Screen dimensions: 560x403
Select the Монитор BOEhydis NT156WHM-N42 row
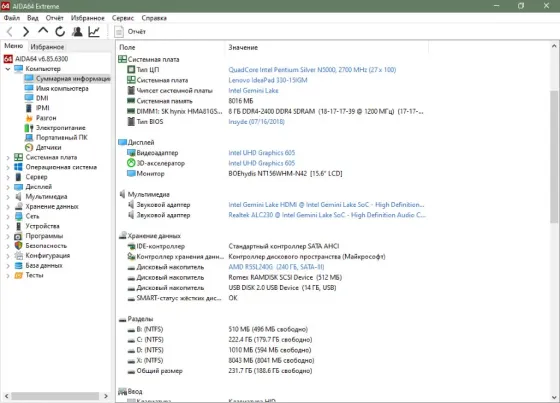271,174
